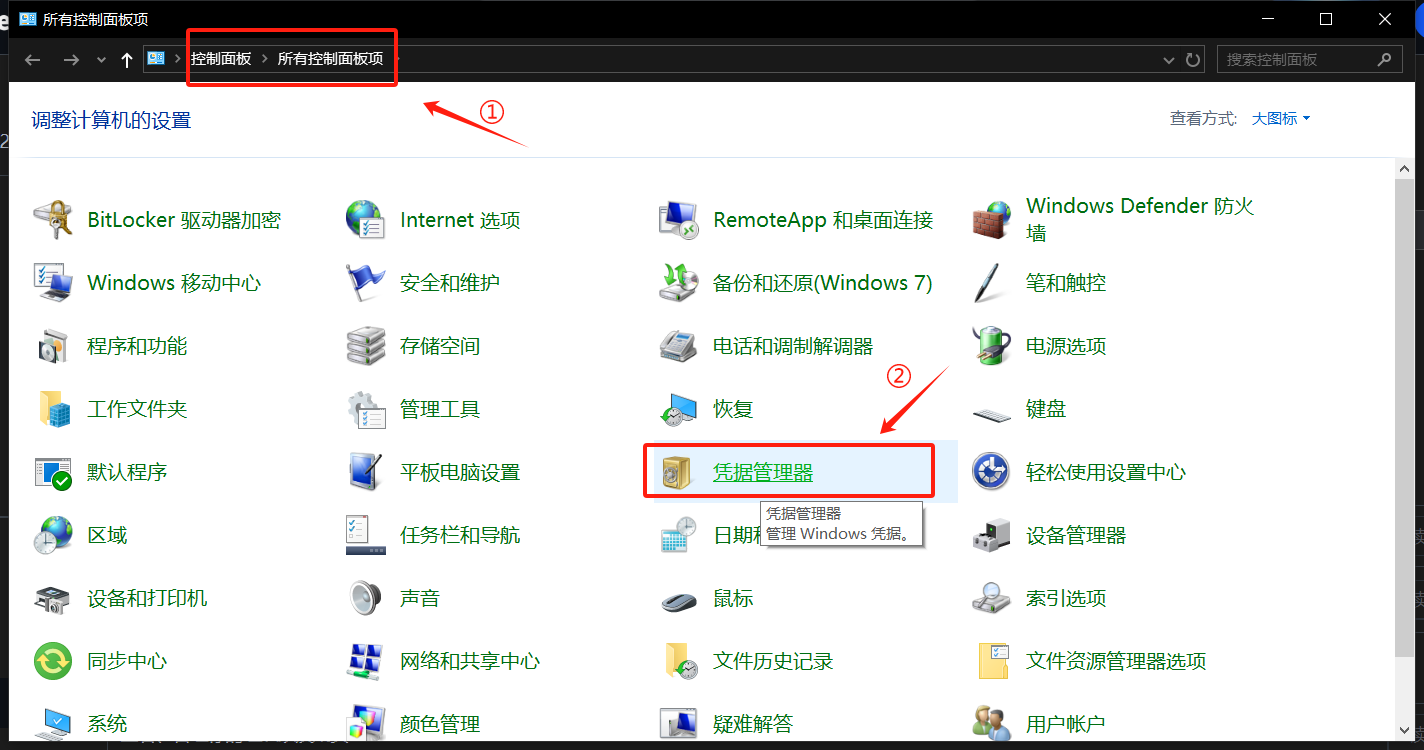Screen dimensions: 1424x750
Task: Click 控制面板 in the breadcrumb path
Action: click(221, 59)
